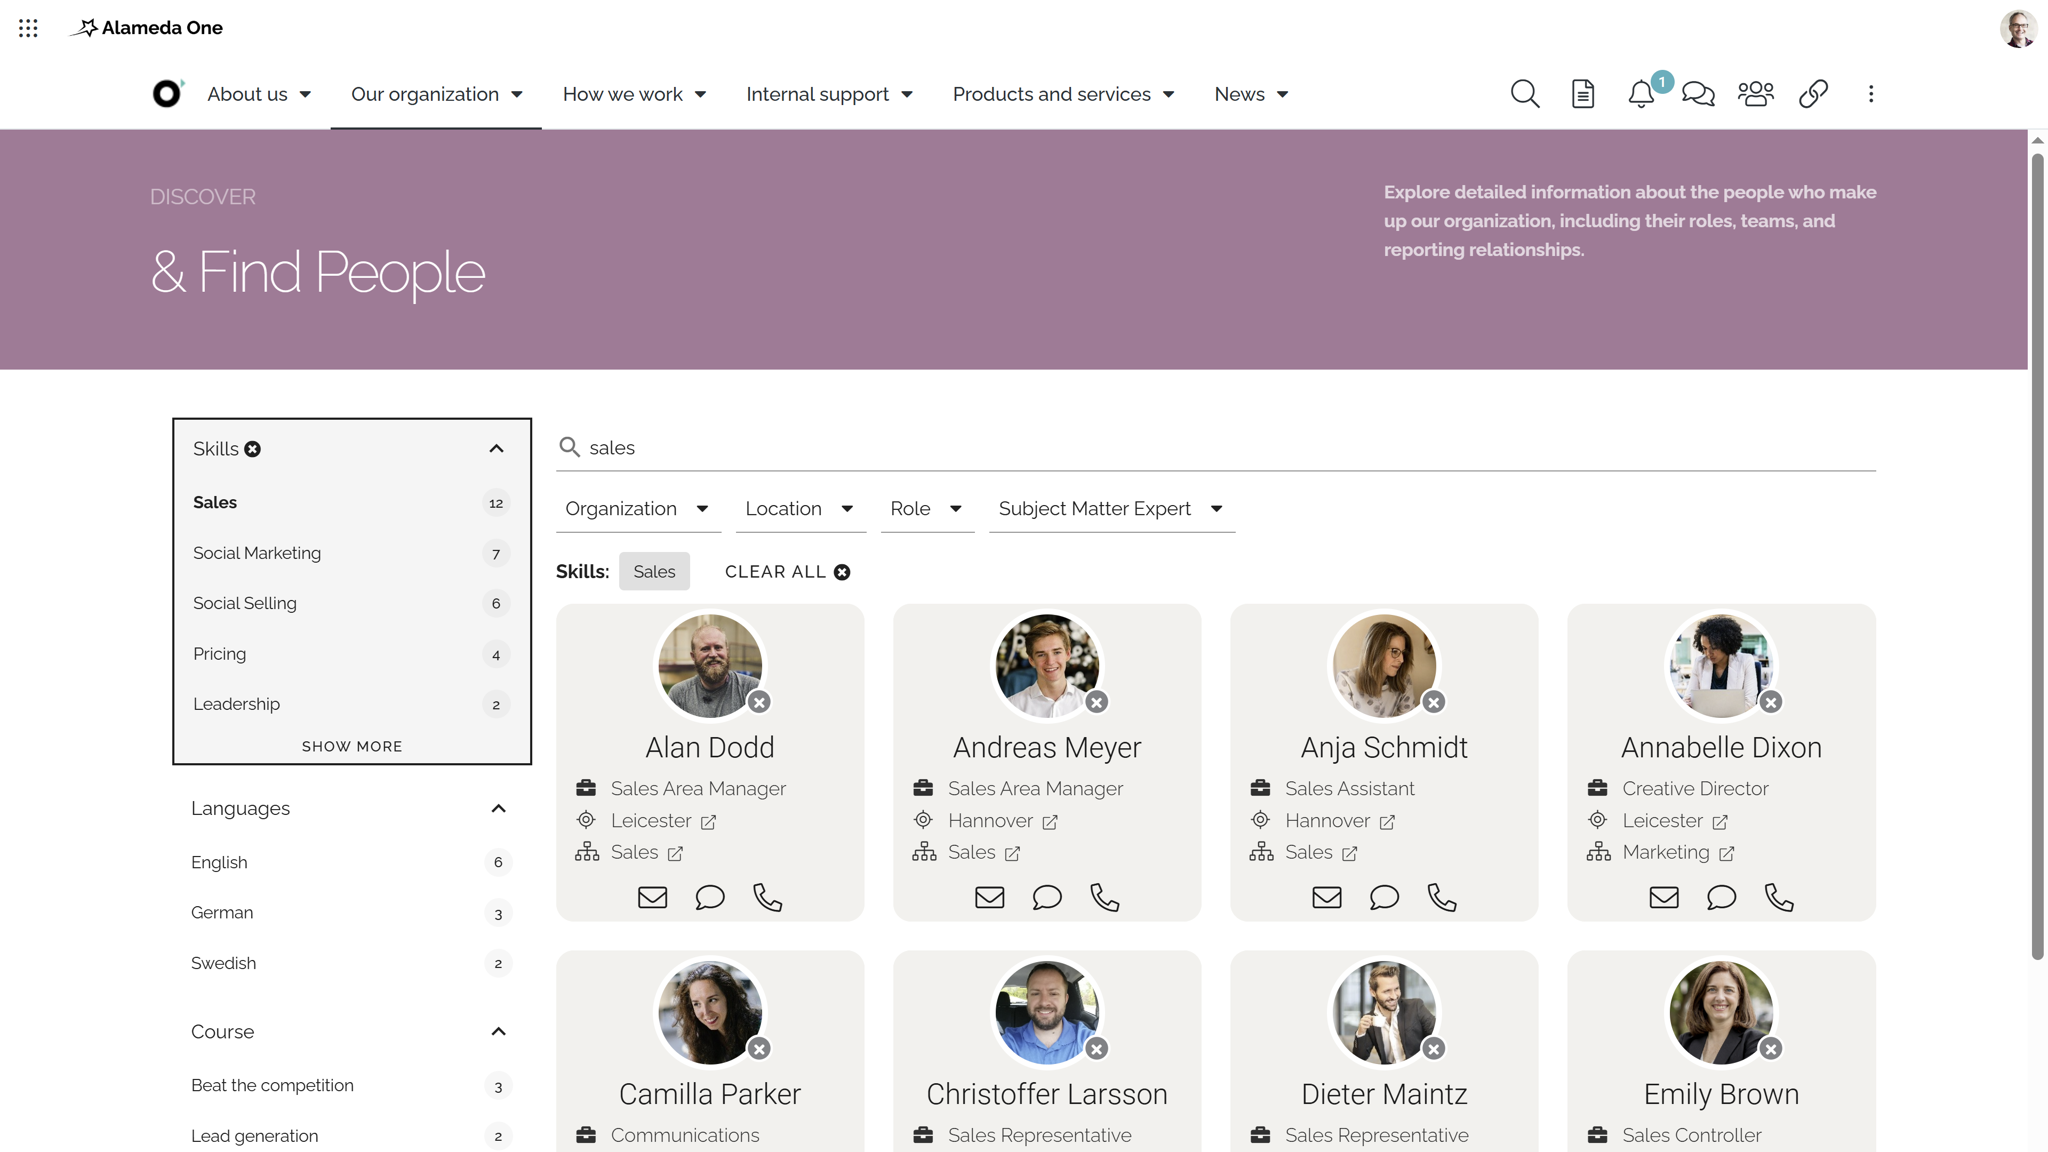Screen dimensions: 2048x1152
Task: Send email to Alan Dodd
Action: coord(653,897)
